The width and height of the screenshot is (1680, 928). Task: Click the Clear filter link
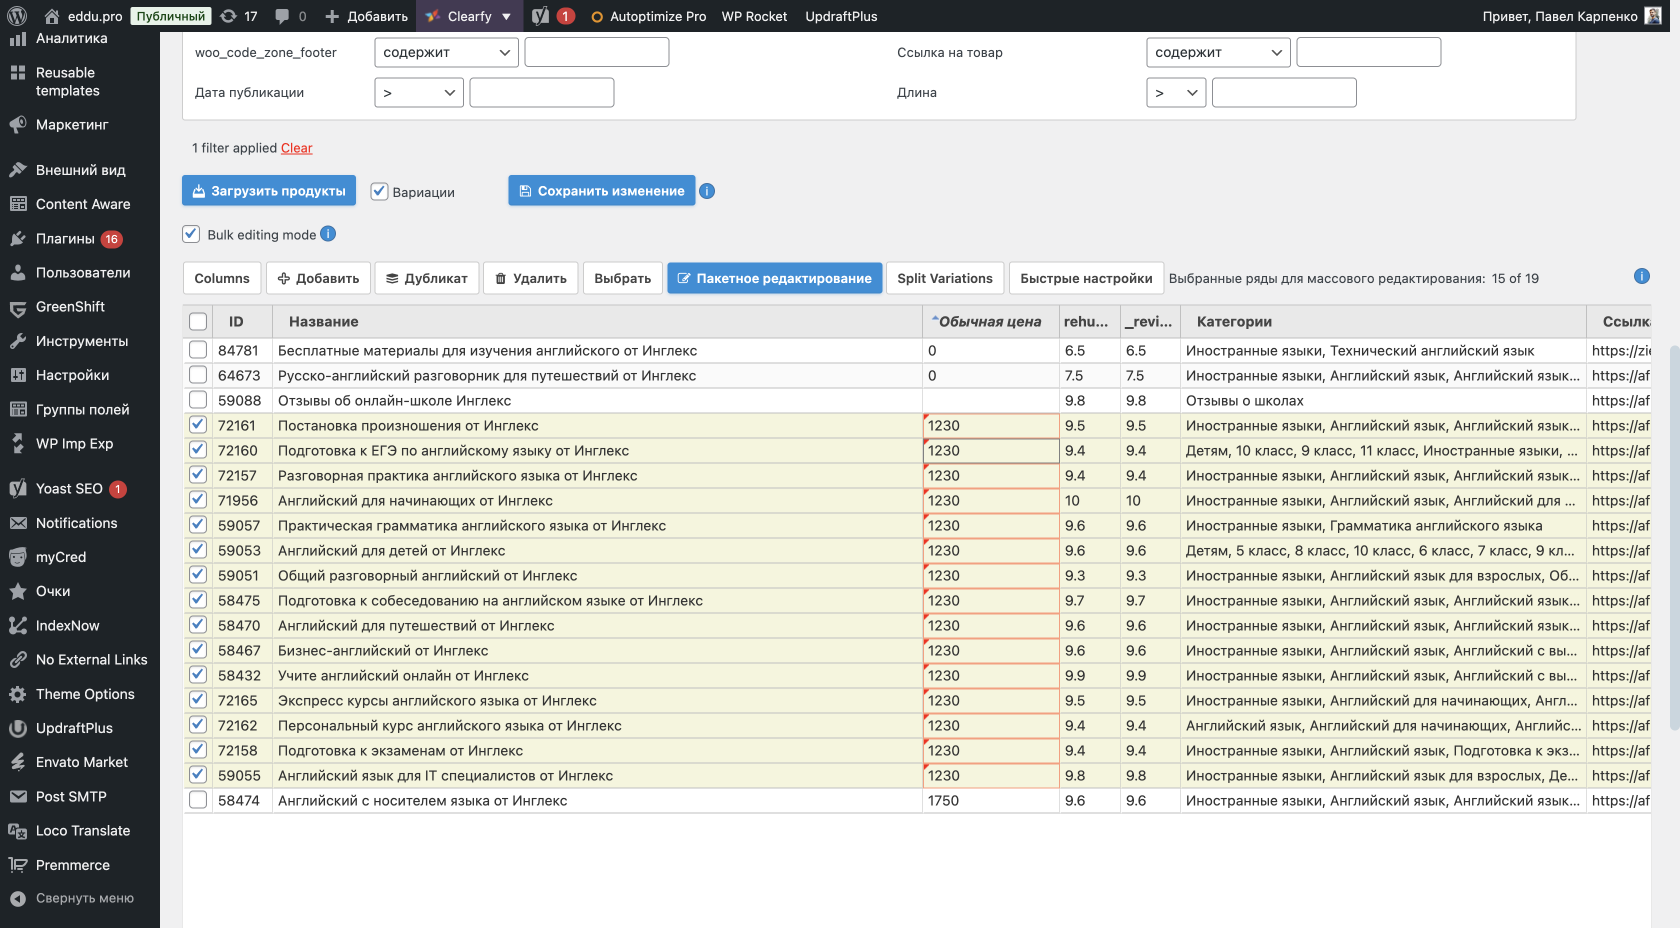tap(296, 148)
